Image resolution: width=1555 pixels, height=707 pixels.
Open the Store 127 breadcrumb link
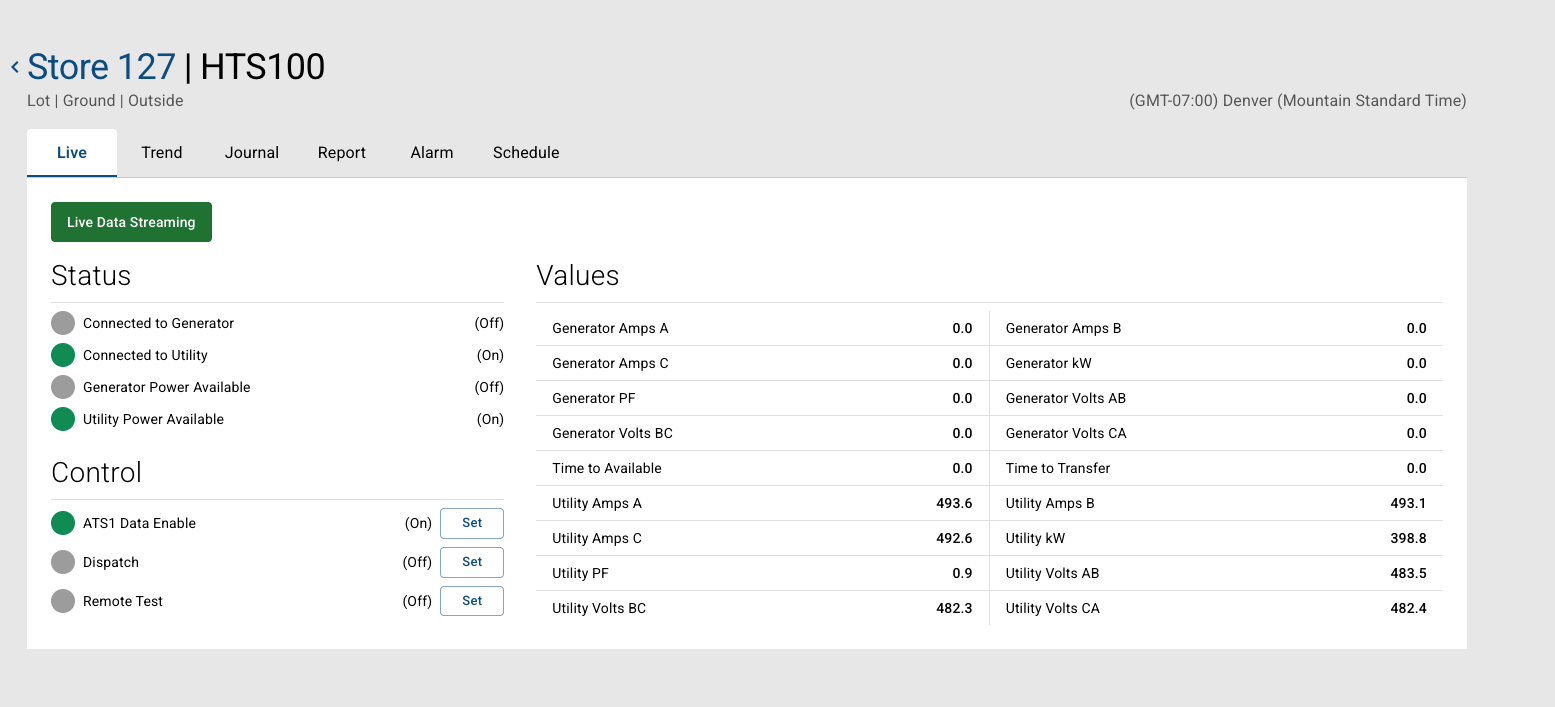pos(101,67)
